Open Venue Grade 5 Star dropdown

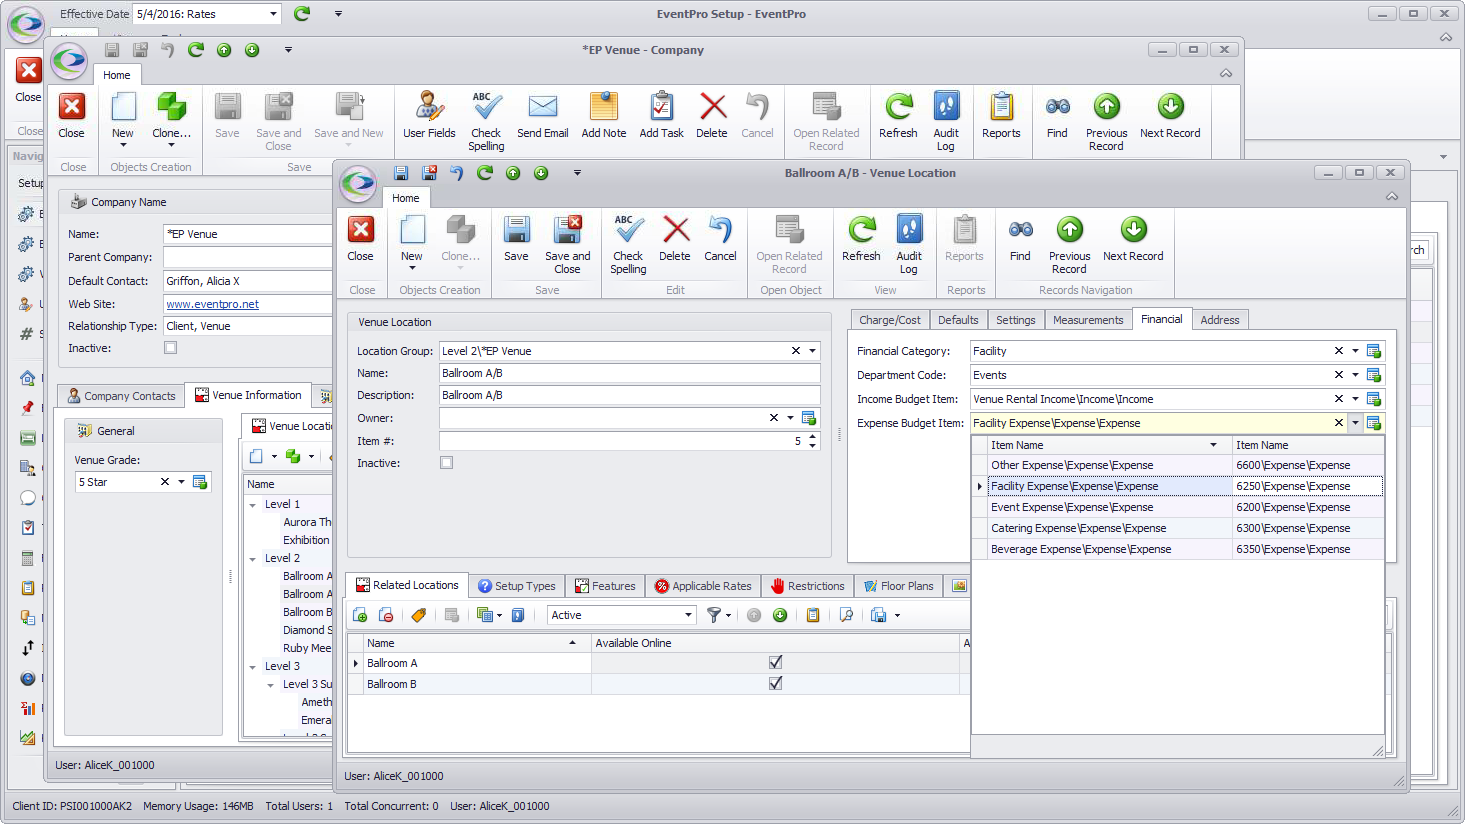181,482
